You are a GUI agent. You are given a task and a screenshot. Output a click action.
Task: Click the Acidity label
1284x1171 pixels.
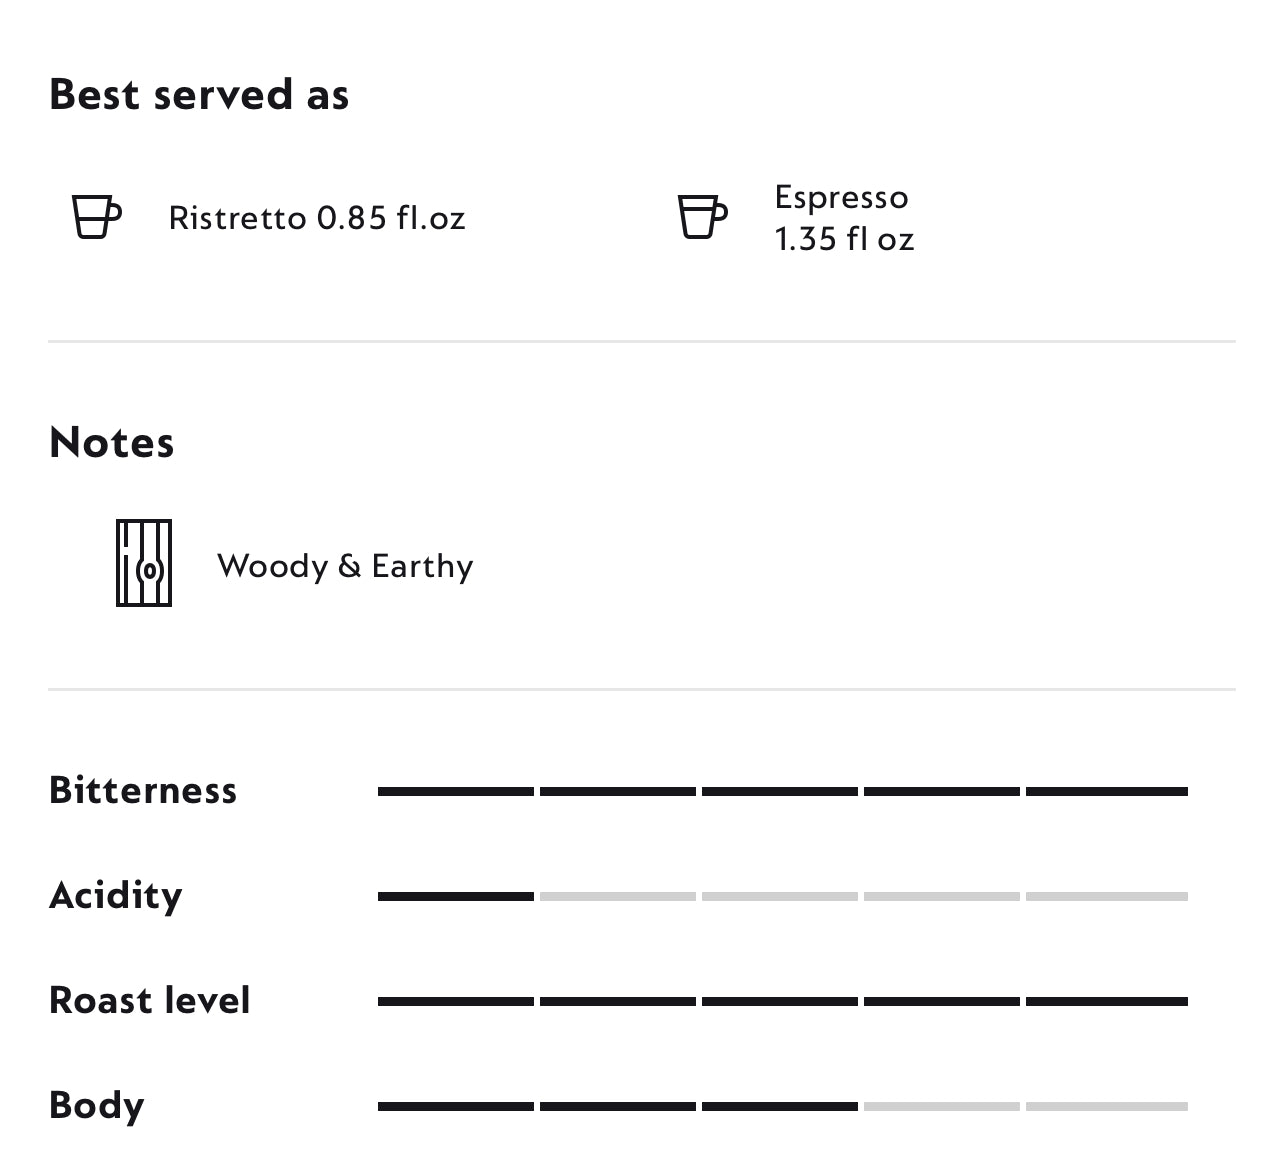(116, 895)
